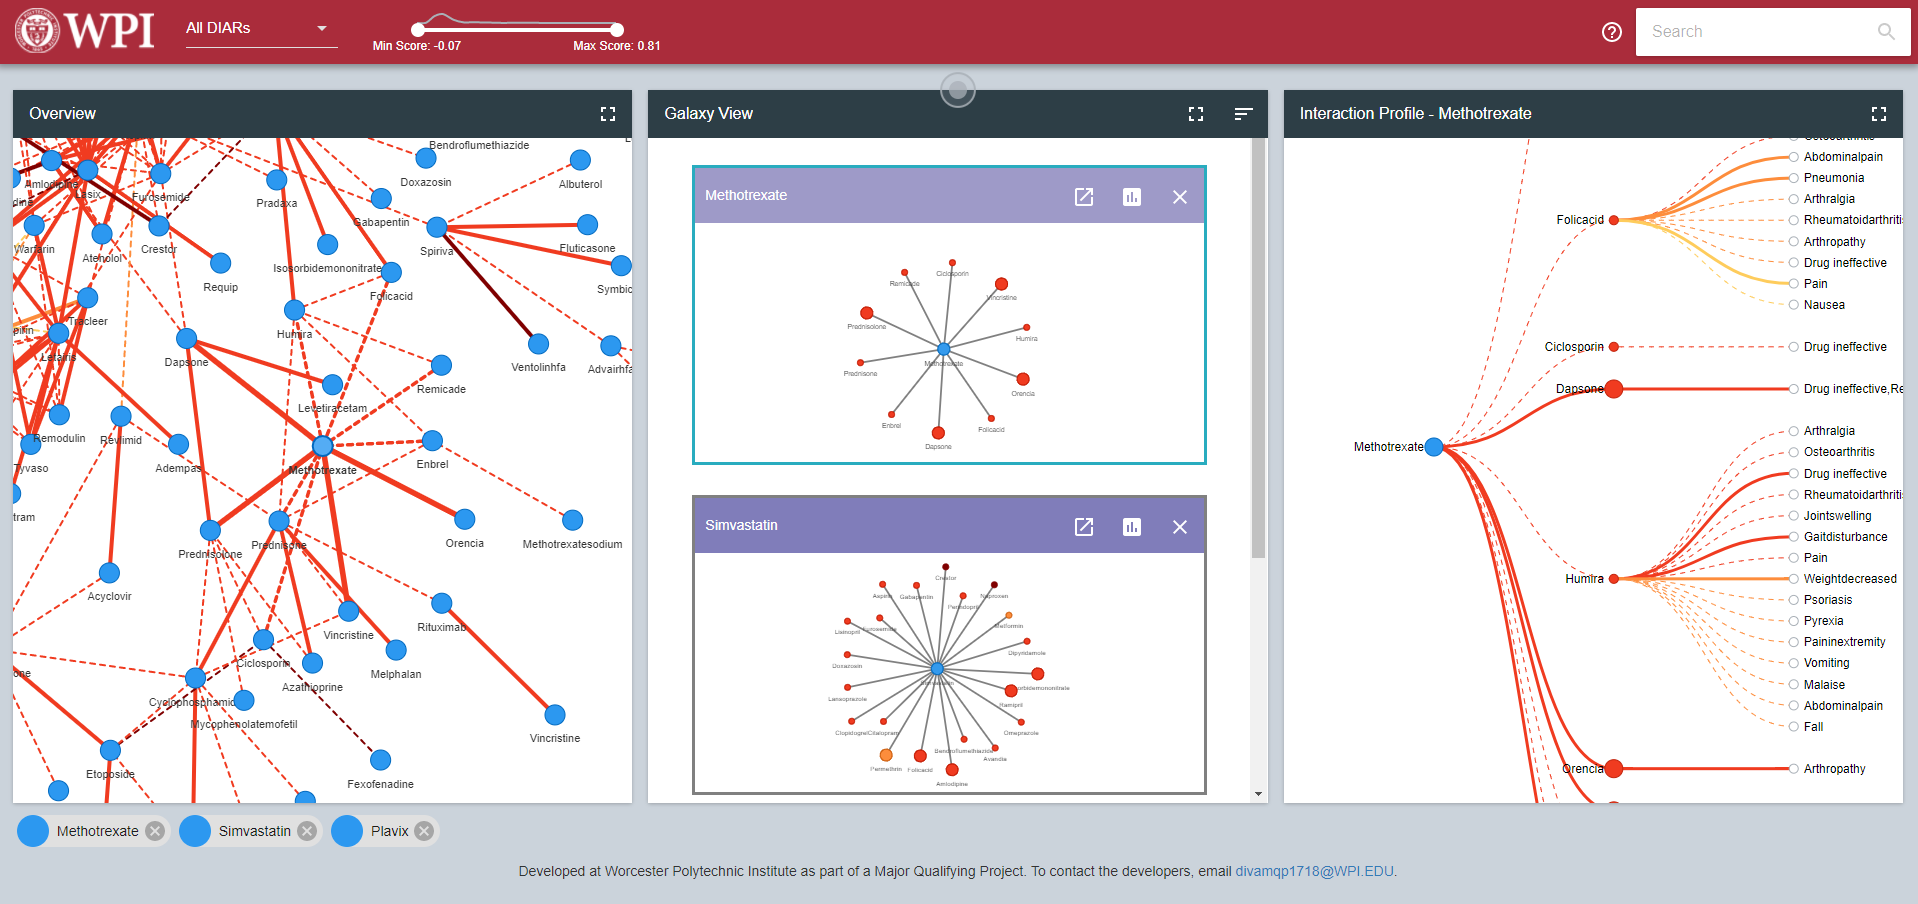Remove the Plavix chip
This screenshot has height=904, width=1918.
point(424,831)
